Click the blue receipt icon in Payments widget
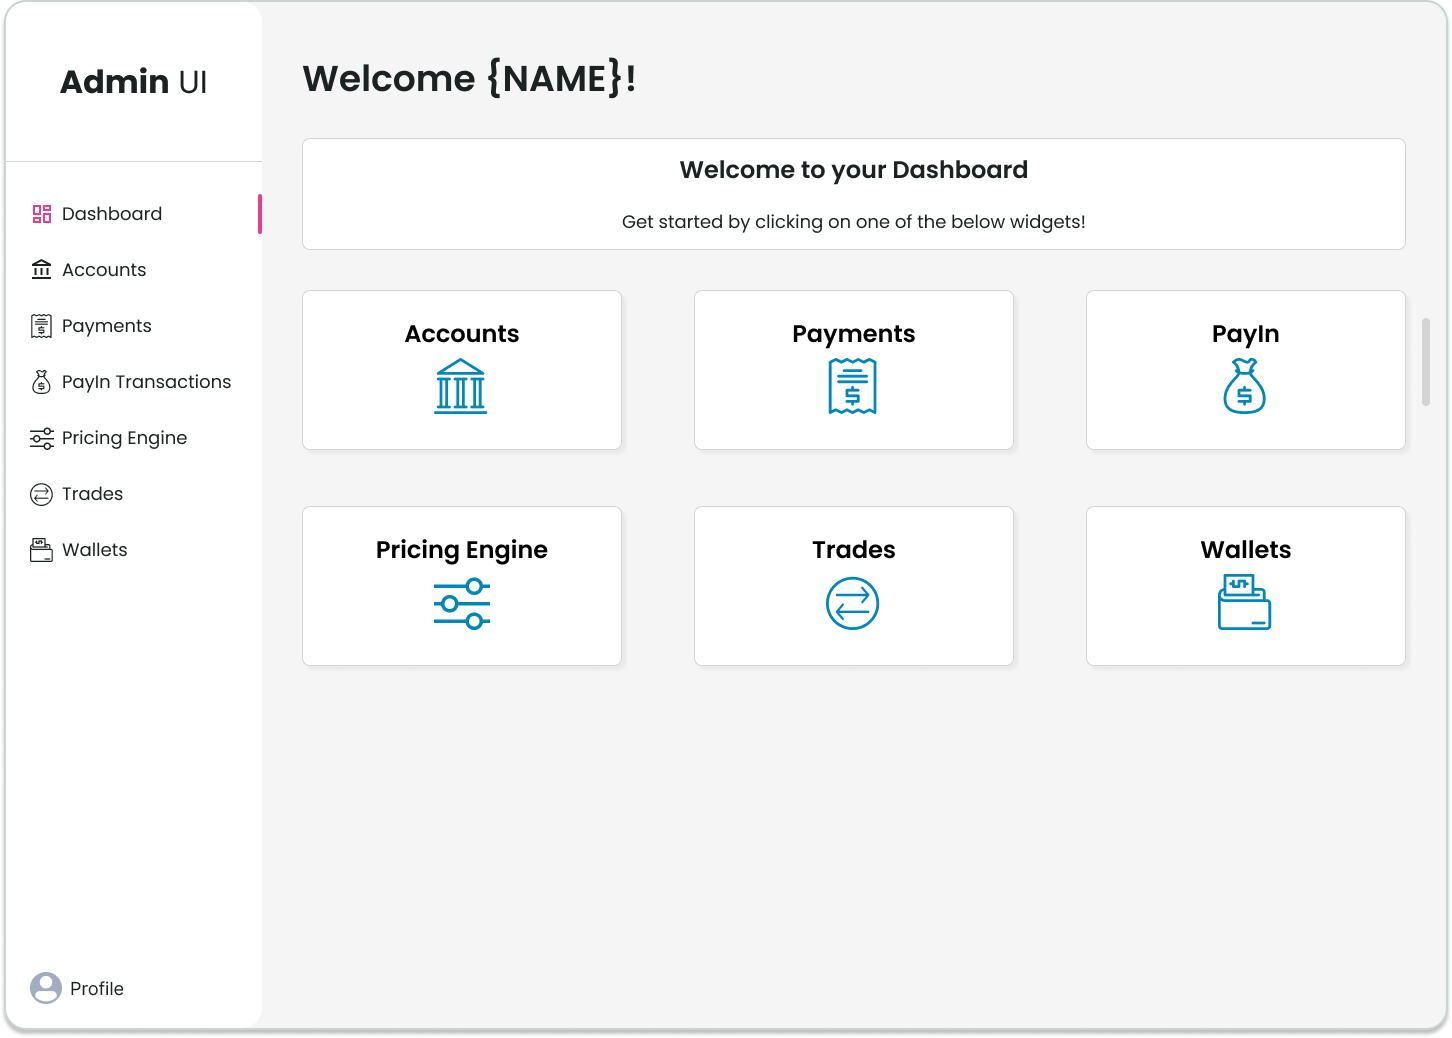This screenshot has height=1038, width=1452. [853, 386]
